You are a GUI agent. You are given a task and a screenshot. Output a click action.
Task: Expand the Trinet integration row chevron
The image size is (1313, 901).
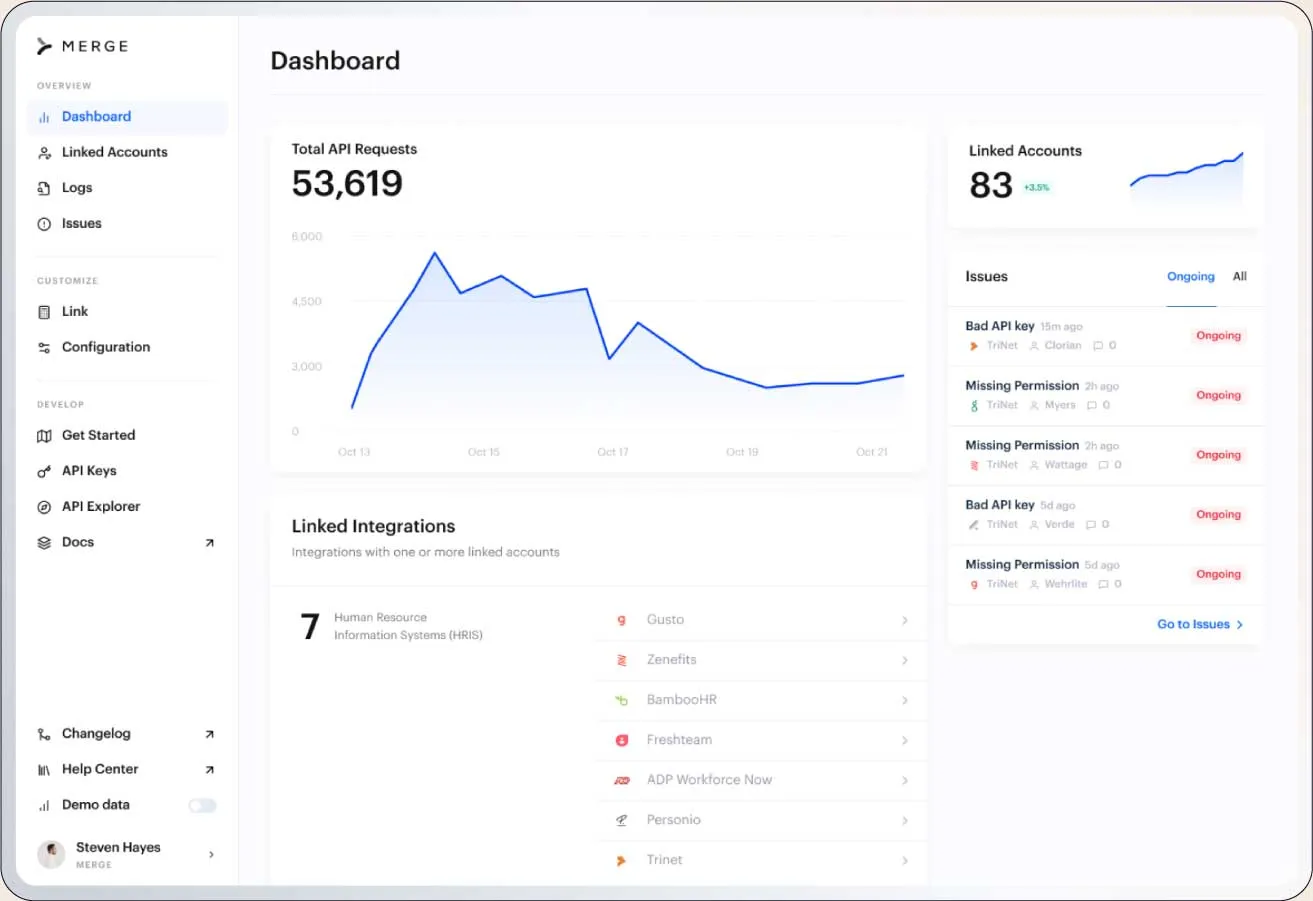[905, 860]
